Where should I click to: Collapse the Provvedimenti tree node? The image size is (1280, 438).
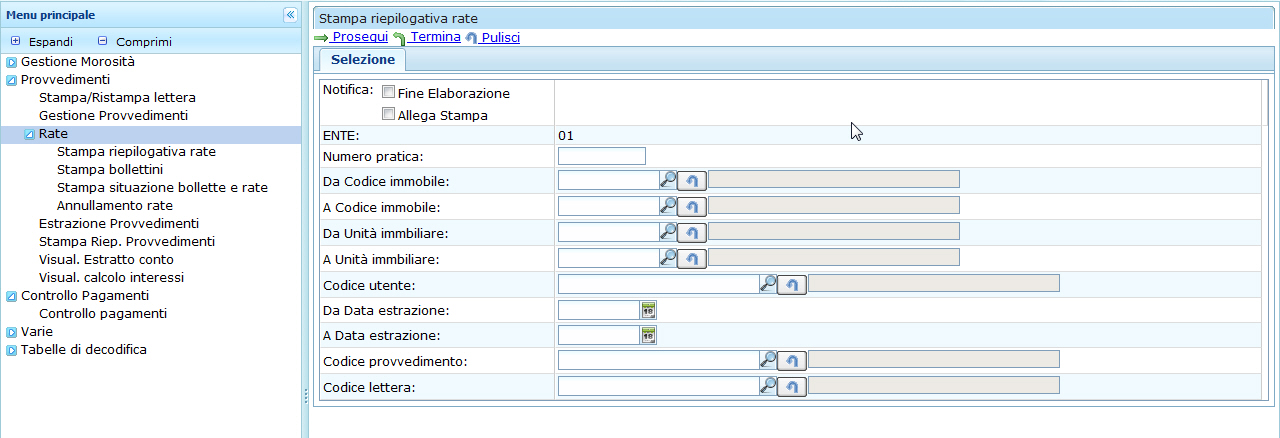point(12,80)
